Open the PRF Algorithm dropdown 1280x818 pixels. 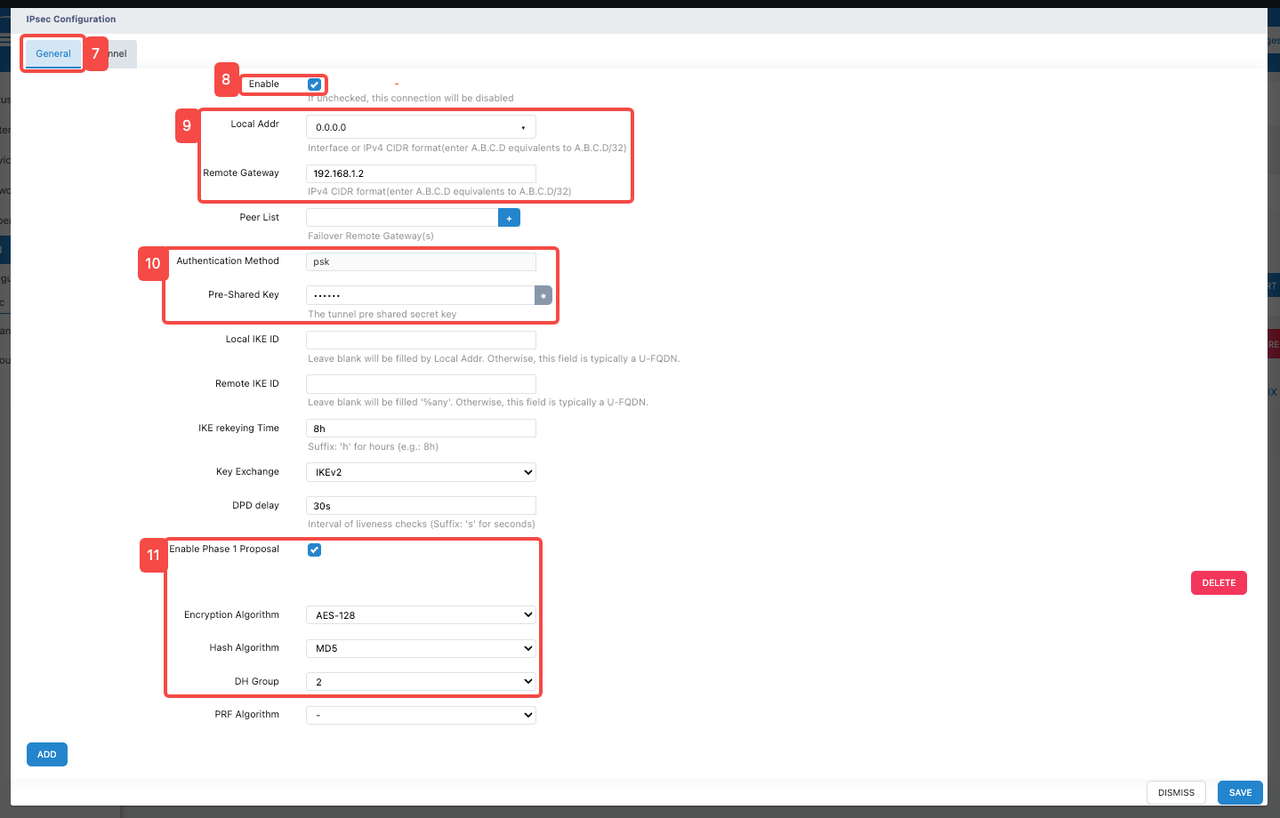click(420, 715)
